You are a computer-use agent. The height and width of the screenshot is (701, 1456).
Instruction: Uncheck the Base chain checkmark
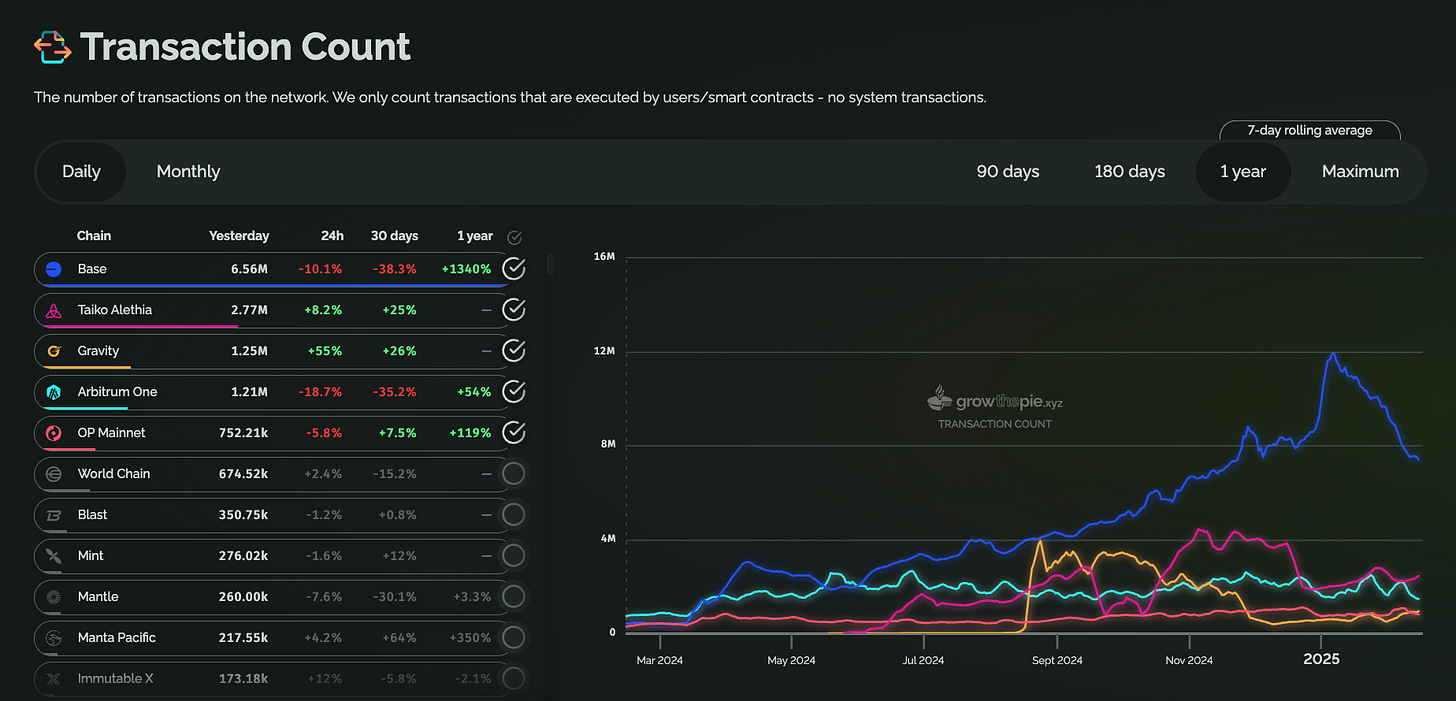coord(513,269)
